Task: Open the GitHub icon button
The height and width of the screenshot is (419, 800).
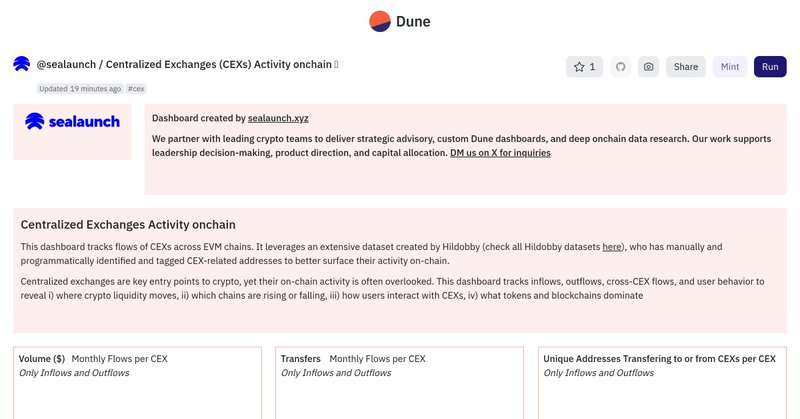Action: (x=620, y=67)
